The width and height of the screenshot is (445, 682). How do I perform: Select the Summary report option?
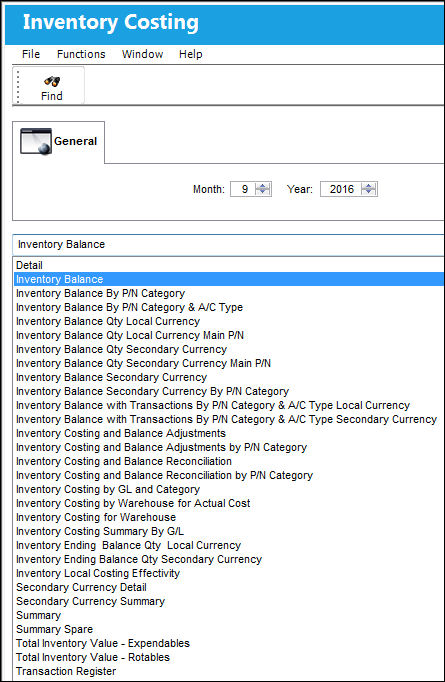click(229, 615)
